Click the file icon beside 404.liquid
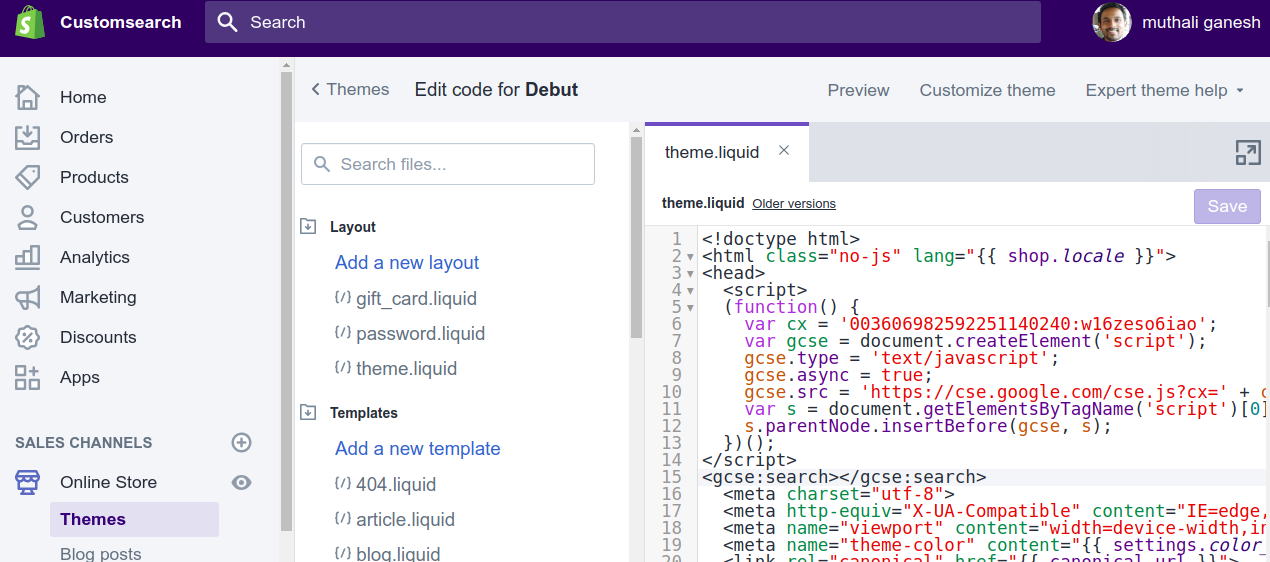Viewport: 1270px width, 562px height. point(343,483)
